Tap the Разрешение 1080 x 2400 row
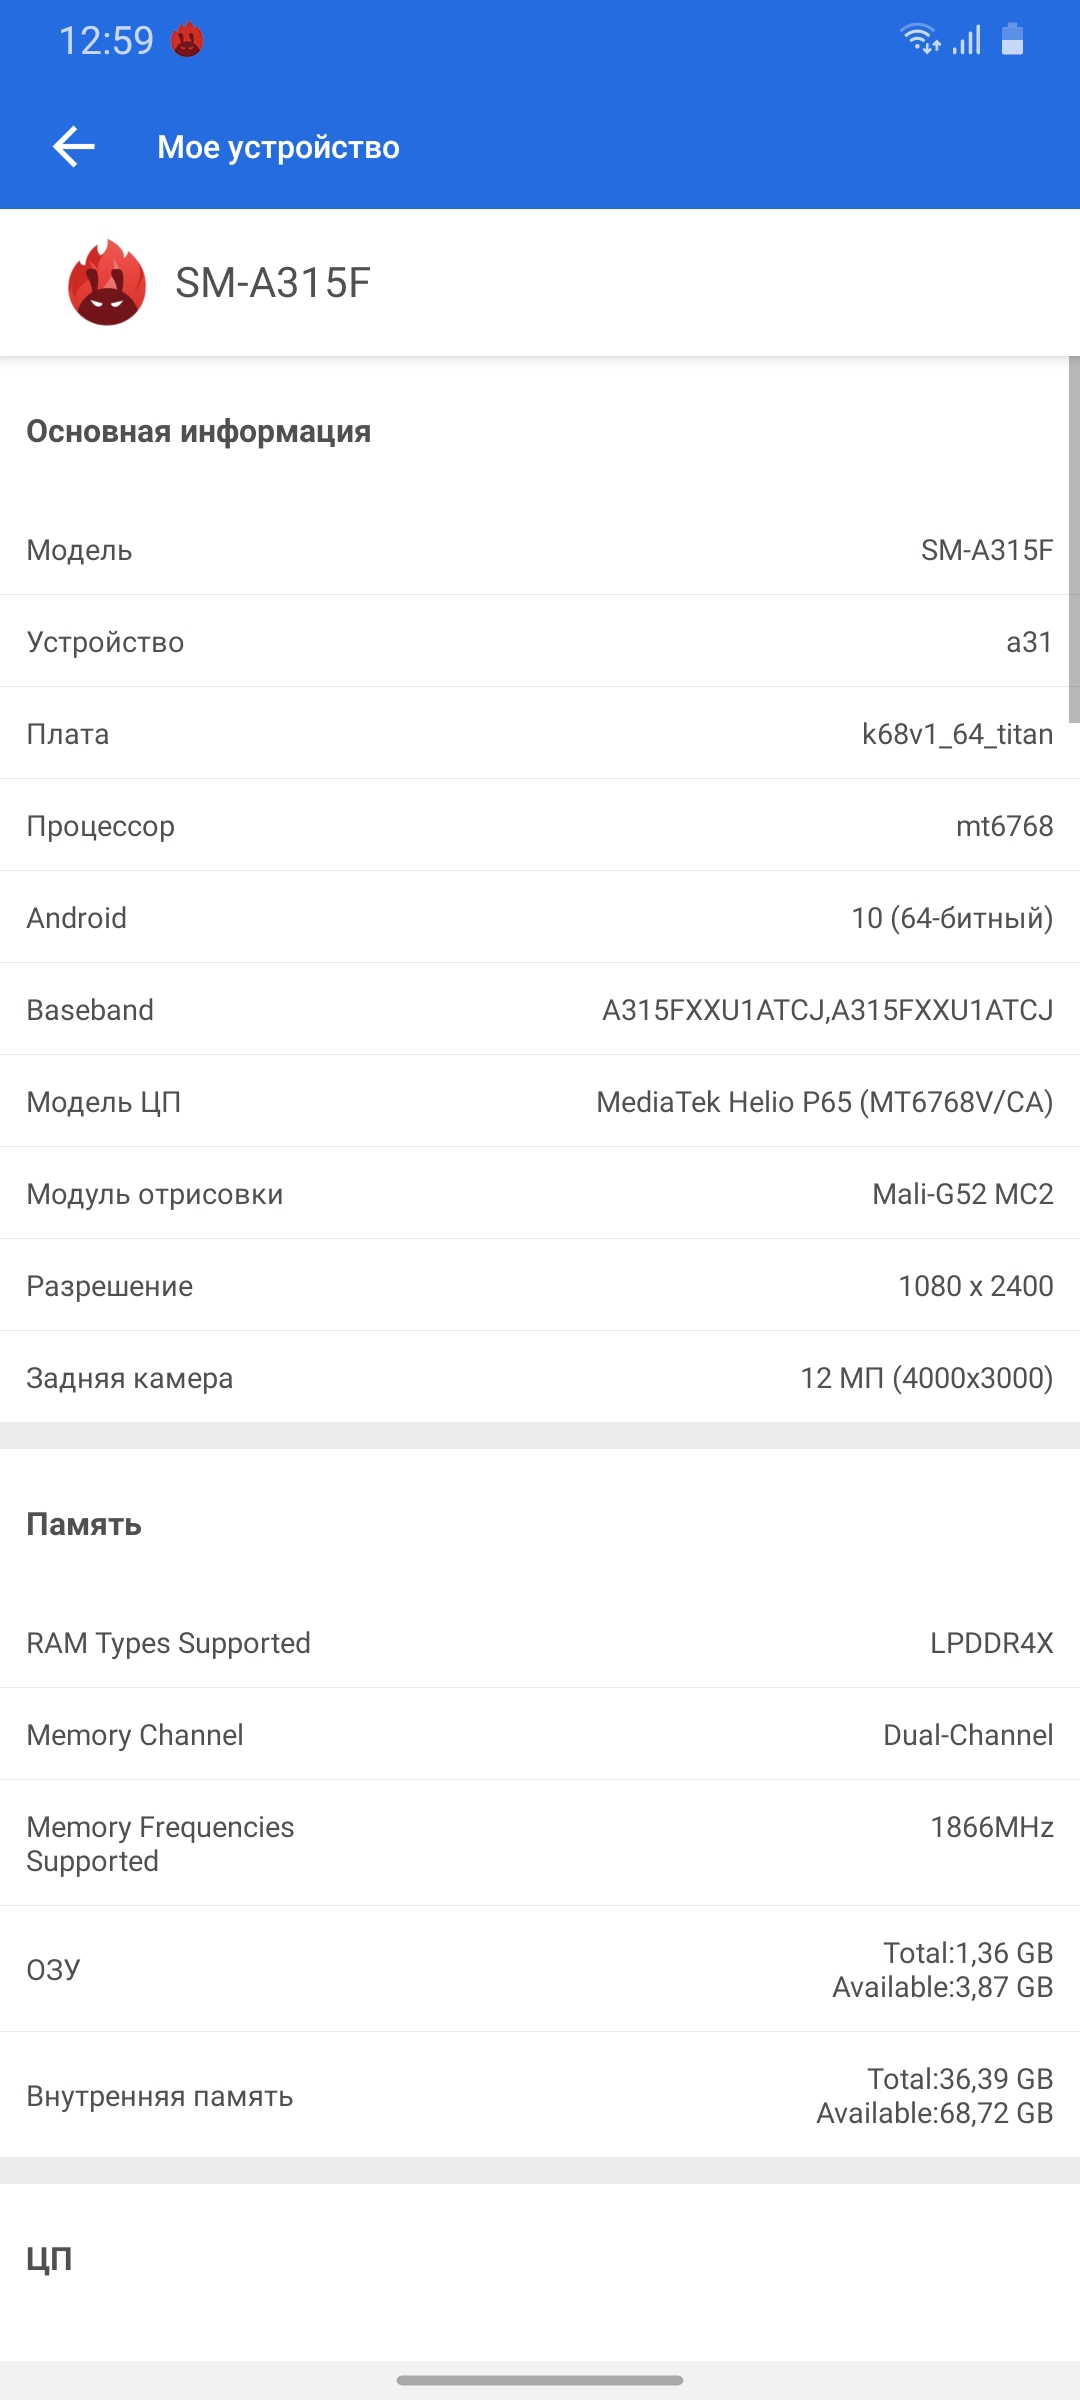The image size is (1080, 2400). click(540, 1286)
